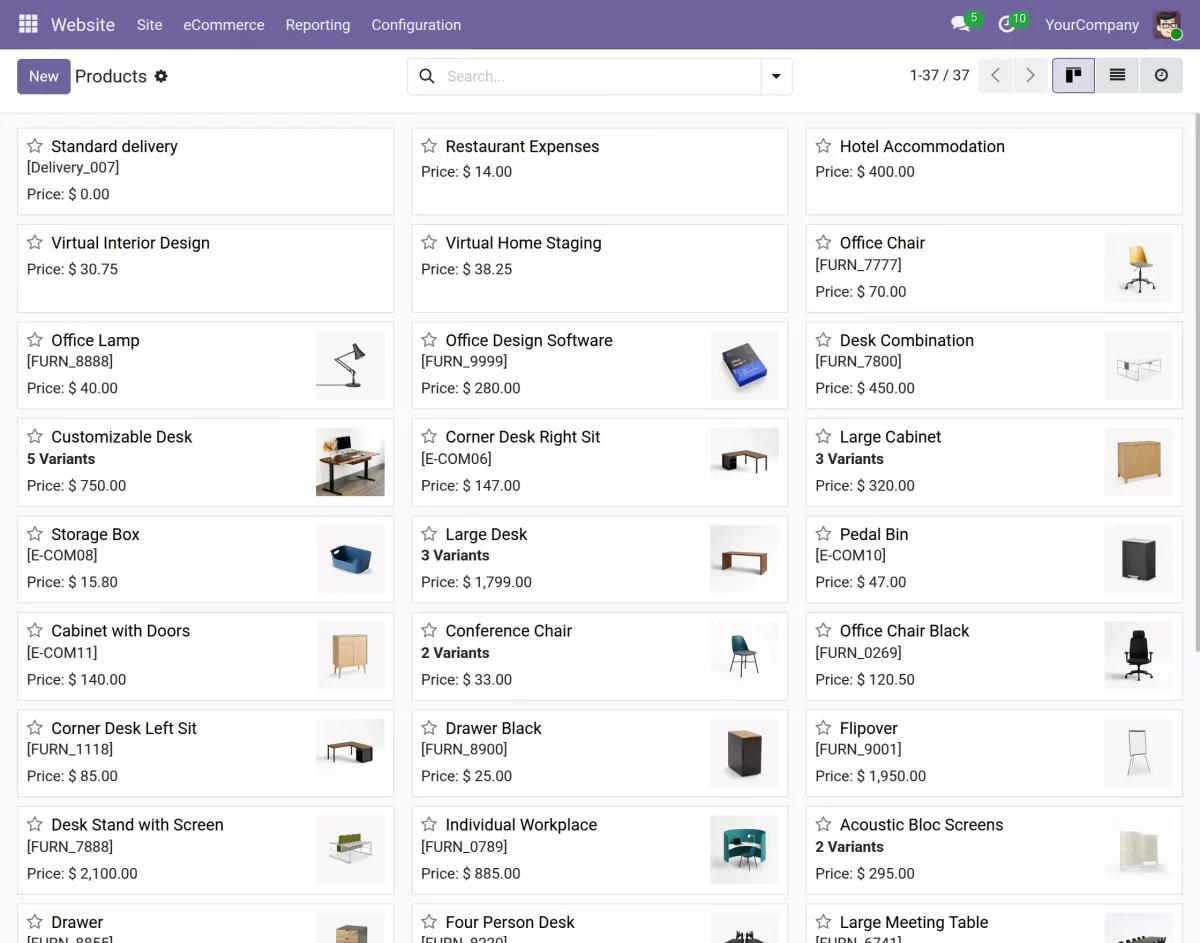Screen dimensions: 1200x943
Task: Go to the previous page arrow
Action: (x=995, y=76)
